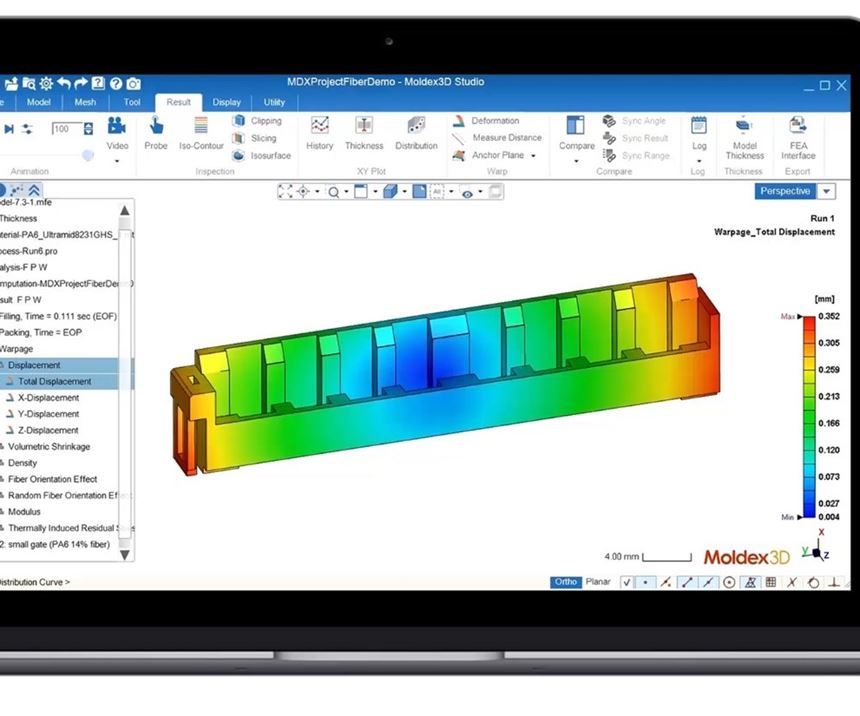Viewport: 860px width, 716px height.
Task: Activate the Isosurface tool
Action: 262,156
